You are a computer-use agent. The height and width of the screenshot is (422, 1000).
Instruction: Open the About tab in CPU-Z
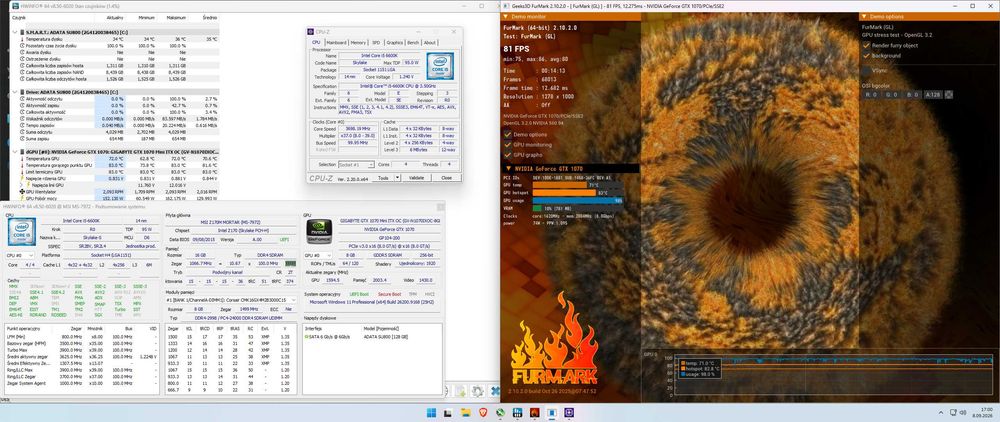[x=430, y=43]
